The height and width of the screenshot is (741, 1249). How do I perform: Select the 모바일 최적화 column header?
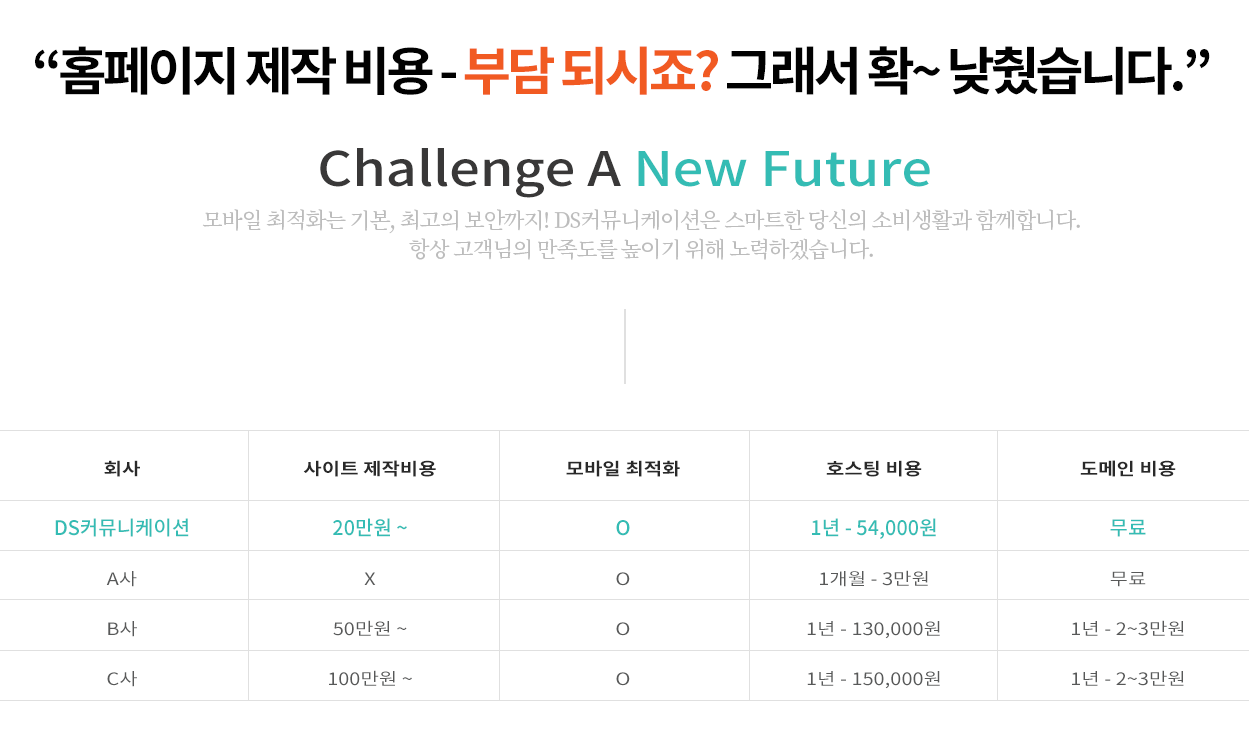click(x=623, y=468)
